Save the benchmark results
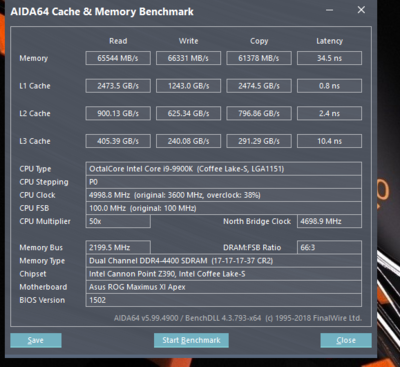Image resolution: width=400 pixels, height=367 pixels. [x=36, y=340]
